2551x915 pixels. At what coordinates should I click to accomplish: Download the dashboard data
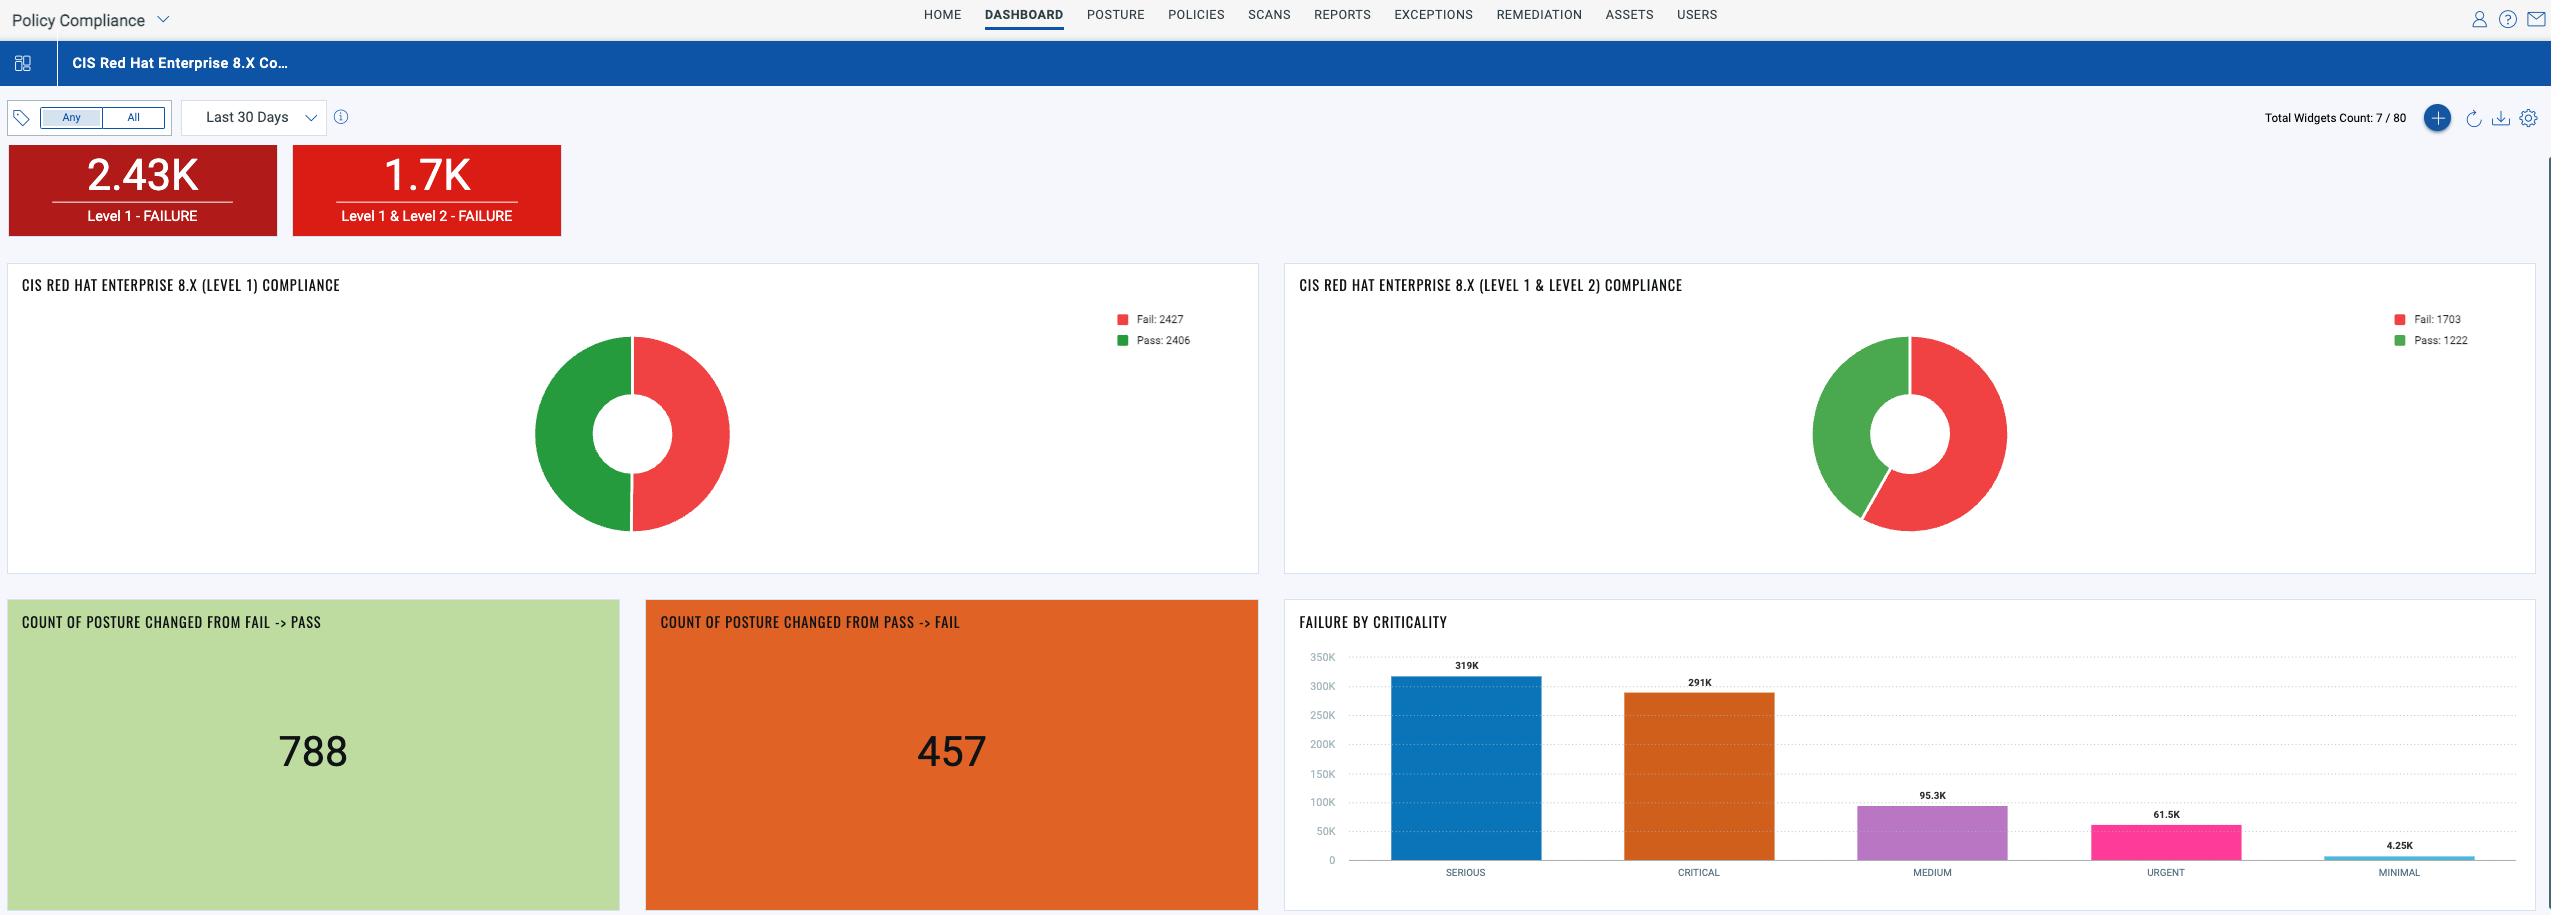2501,118
